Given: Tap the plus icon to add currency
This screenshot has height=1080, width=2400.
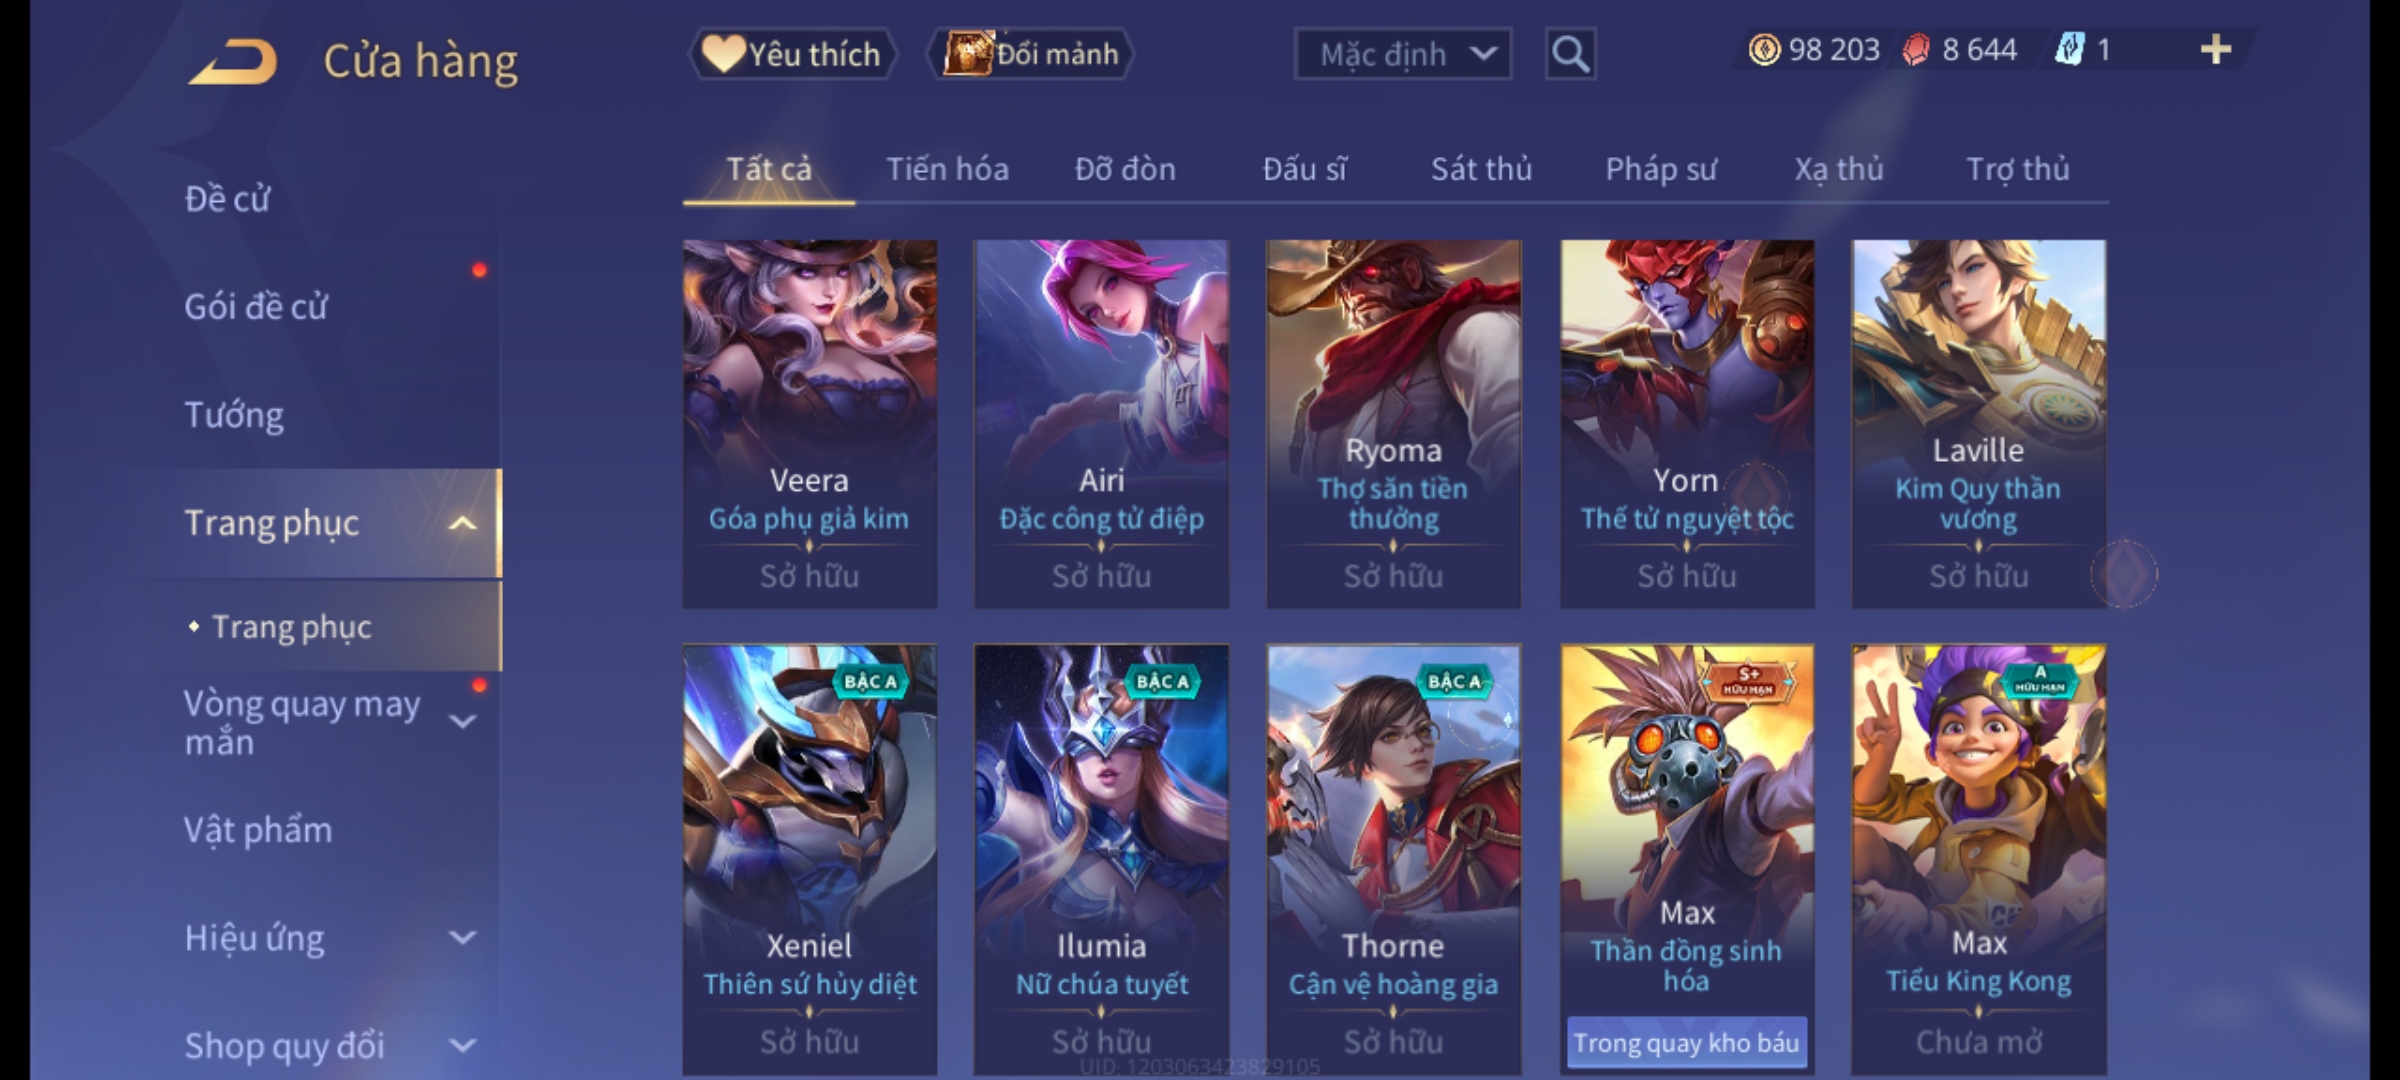Looking at the screenshot, I should (2216, 50).
